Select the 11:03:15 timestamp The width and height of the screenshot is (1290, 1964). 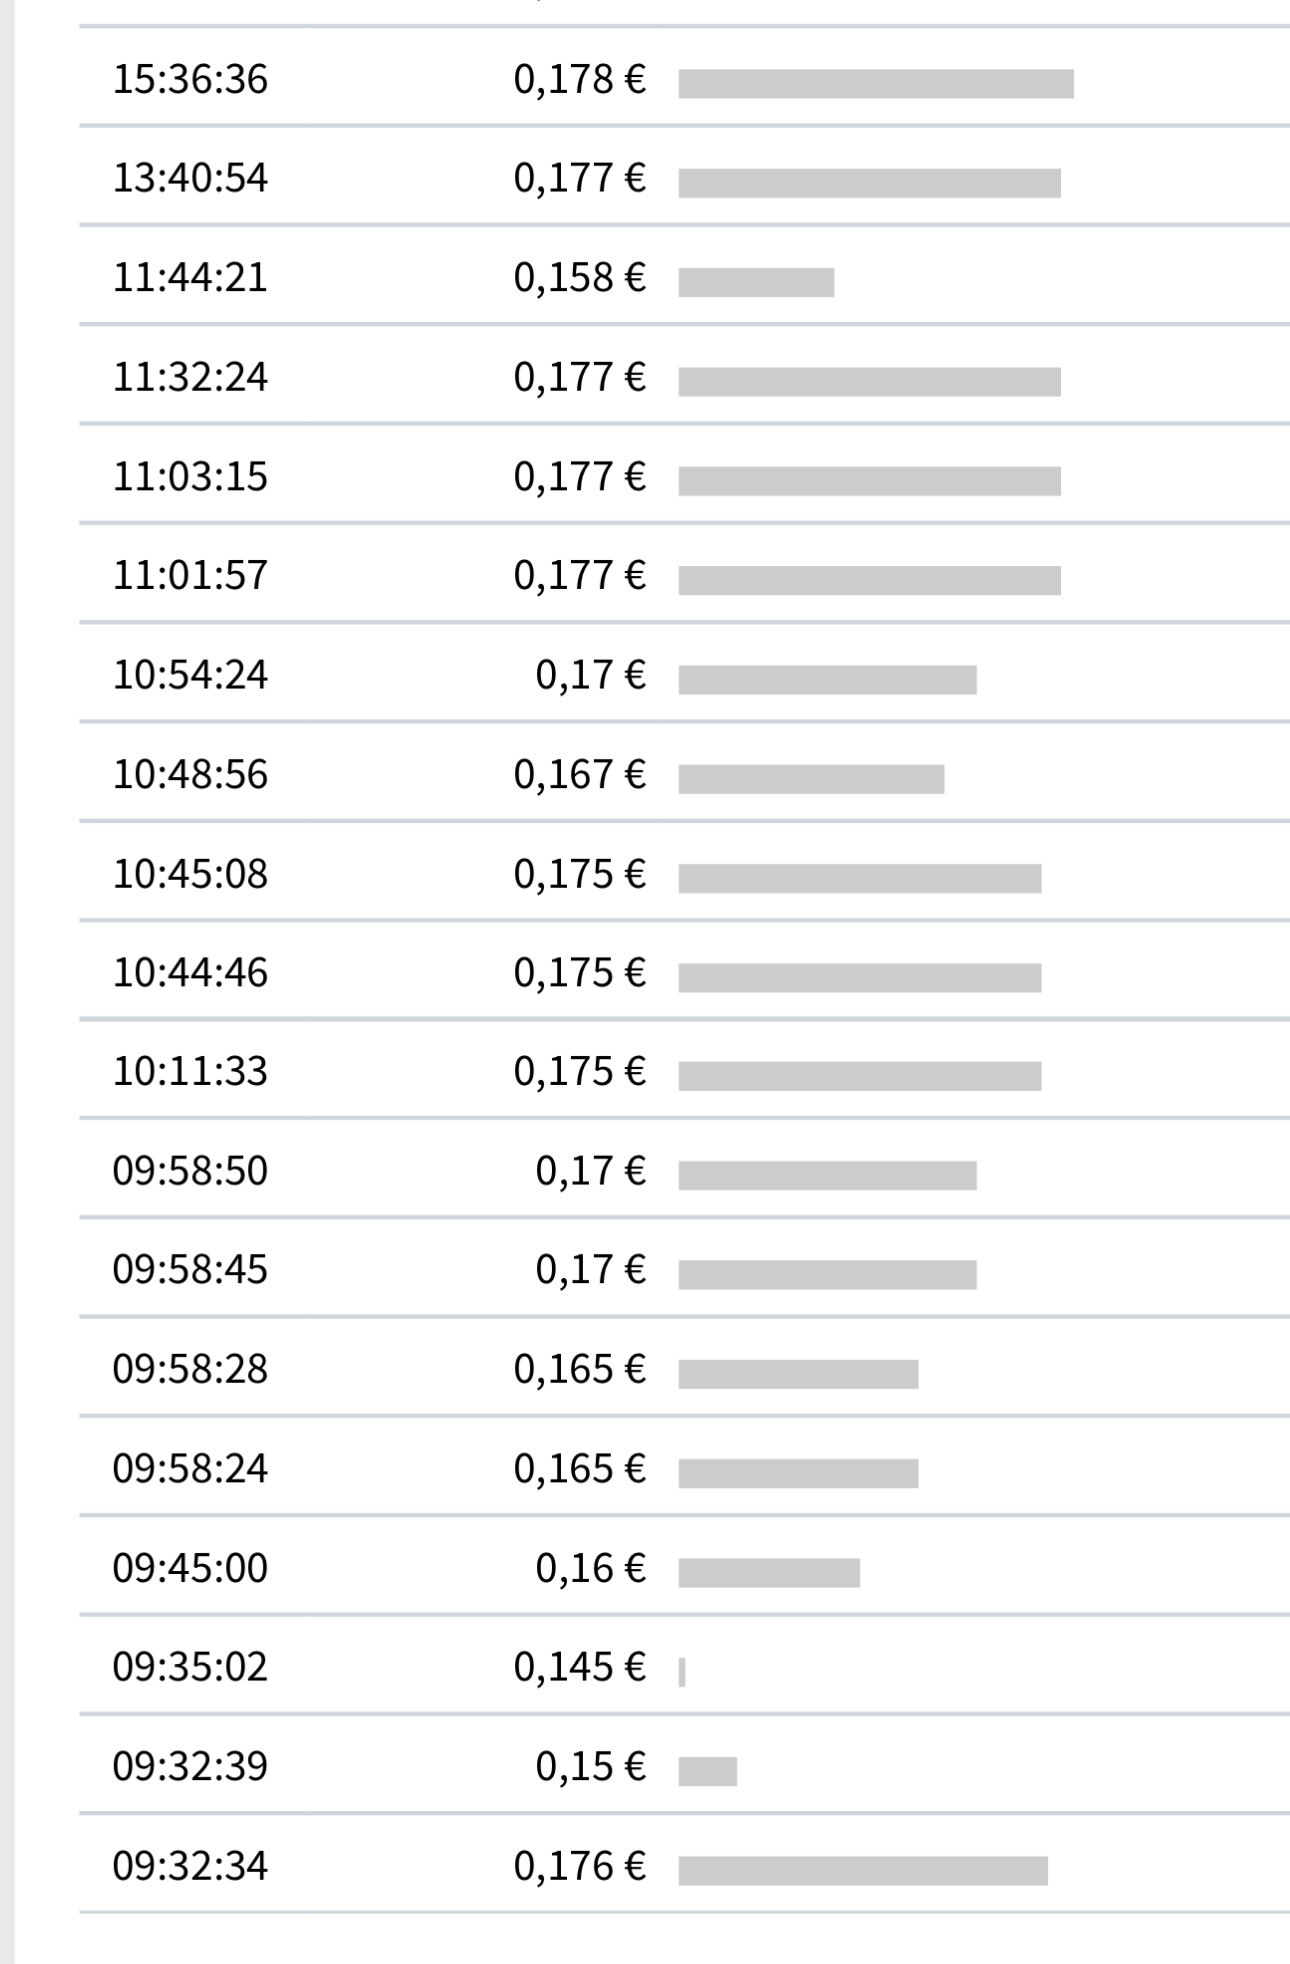190,477
